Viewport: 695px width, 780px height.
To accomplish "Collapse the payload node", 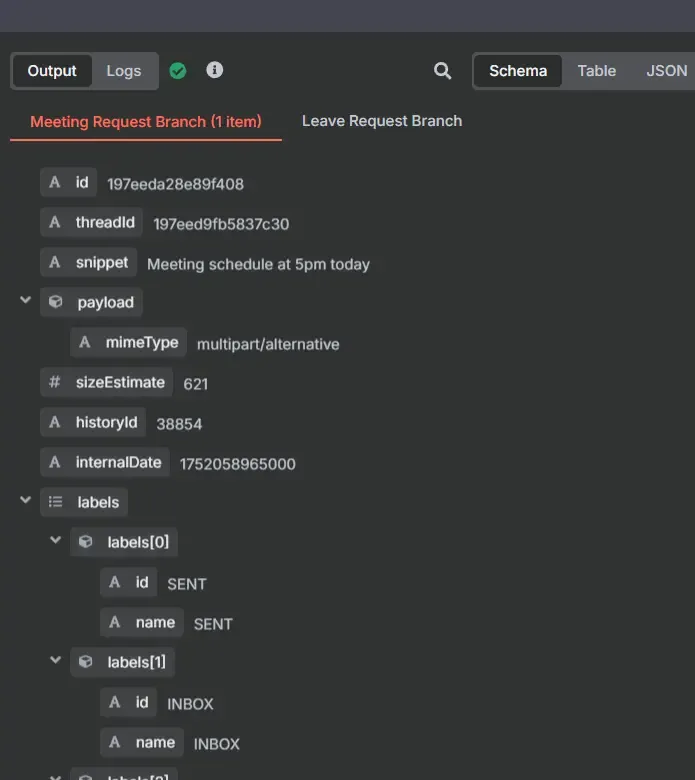I will tap(25, 301).
